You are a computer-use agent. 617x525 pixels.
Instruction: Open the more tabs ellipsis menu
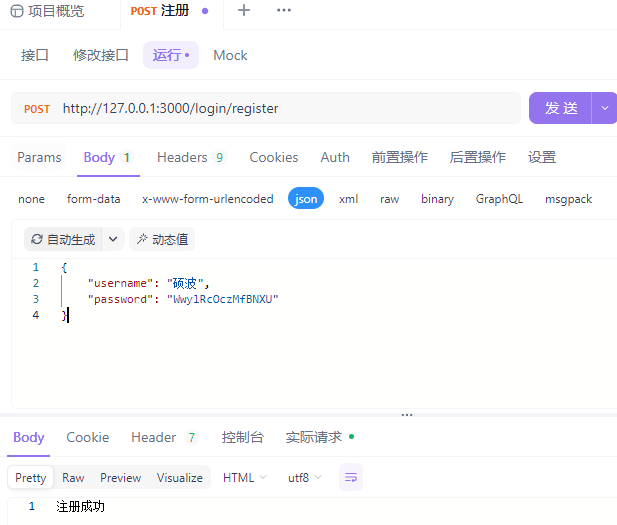click(284, 11)
